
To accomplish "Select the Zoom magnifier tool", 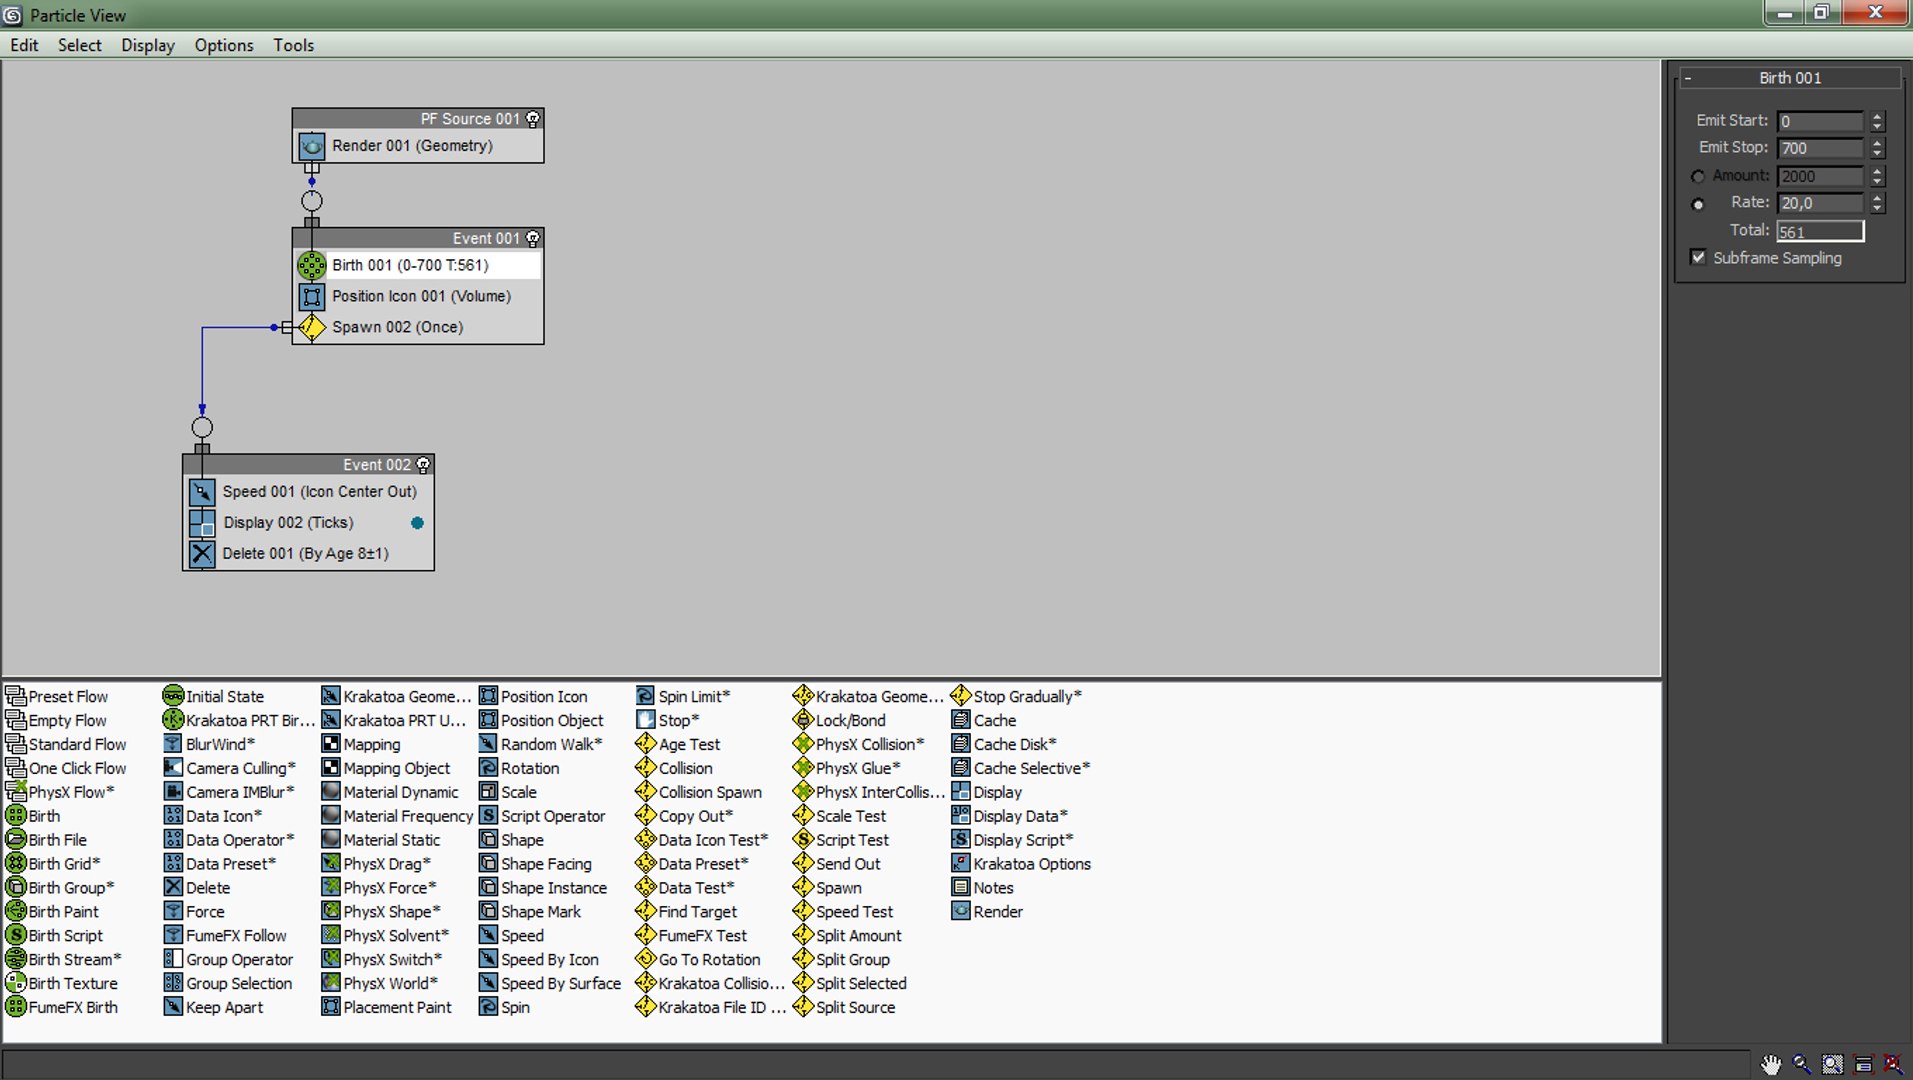I will (x=1802, y=1064).
